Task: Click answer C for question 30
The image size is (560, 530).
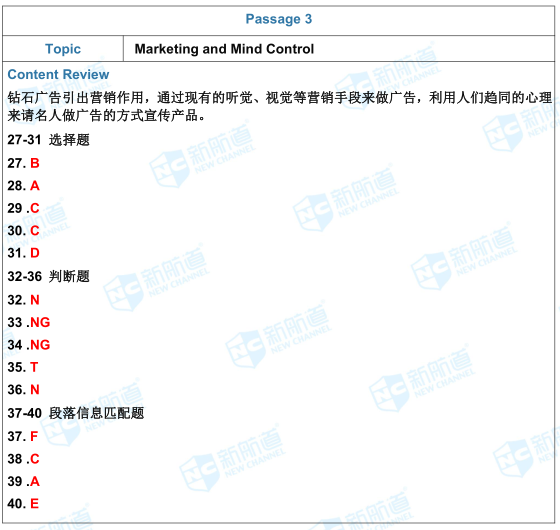Action: [x=35, y=231]
